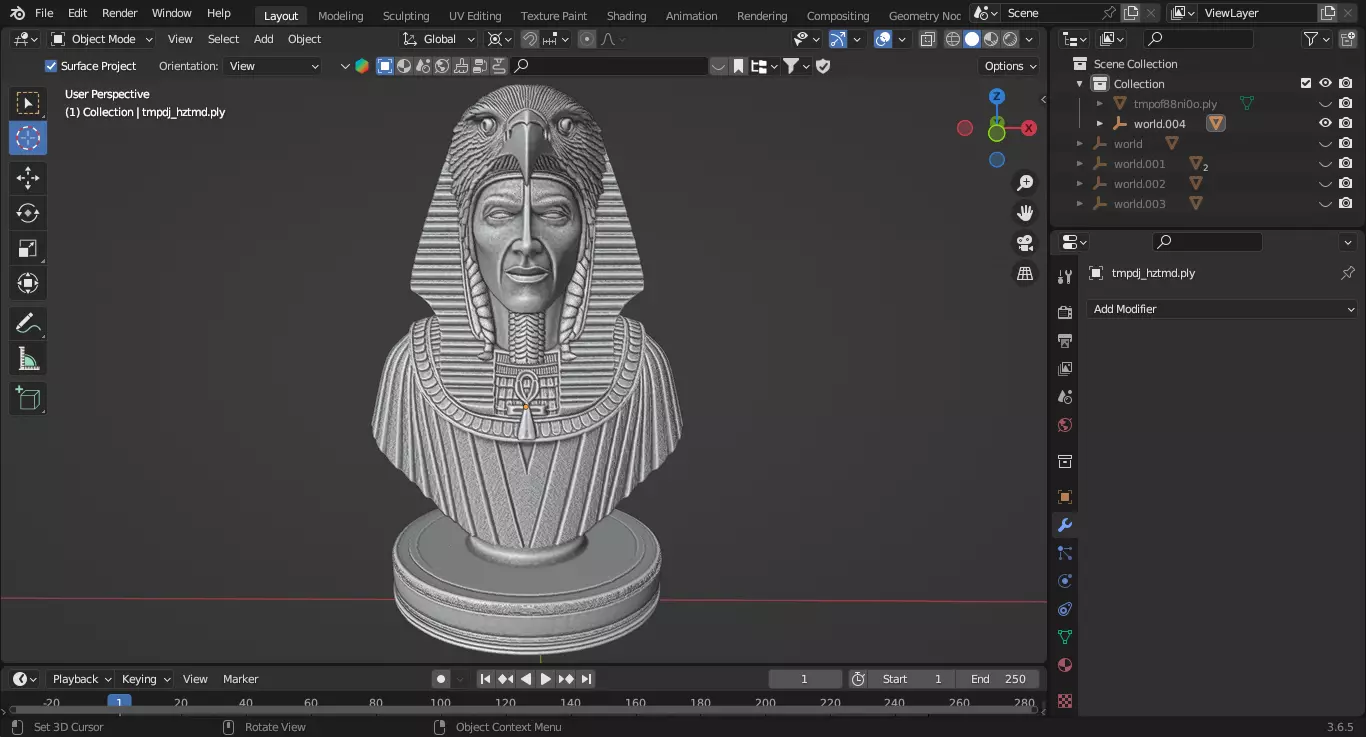Expand the world.002 outliner item

(x=1080, y=183)
